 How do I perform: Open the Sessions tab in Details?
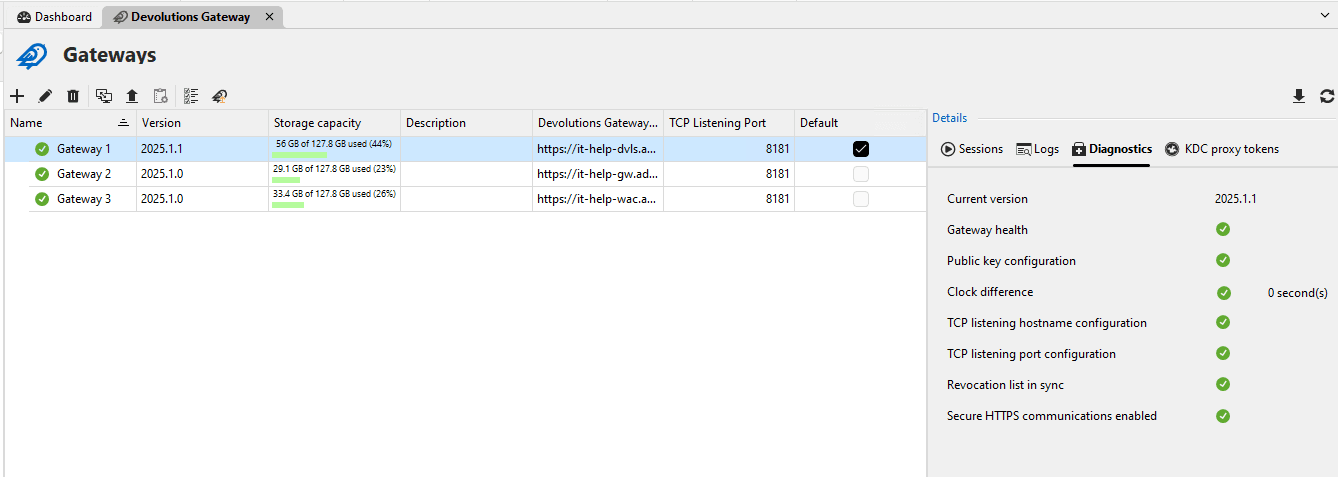coord(971,149)
